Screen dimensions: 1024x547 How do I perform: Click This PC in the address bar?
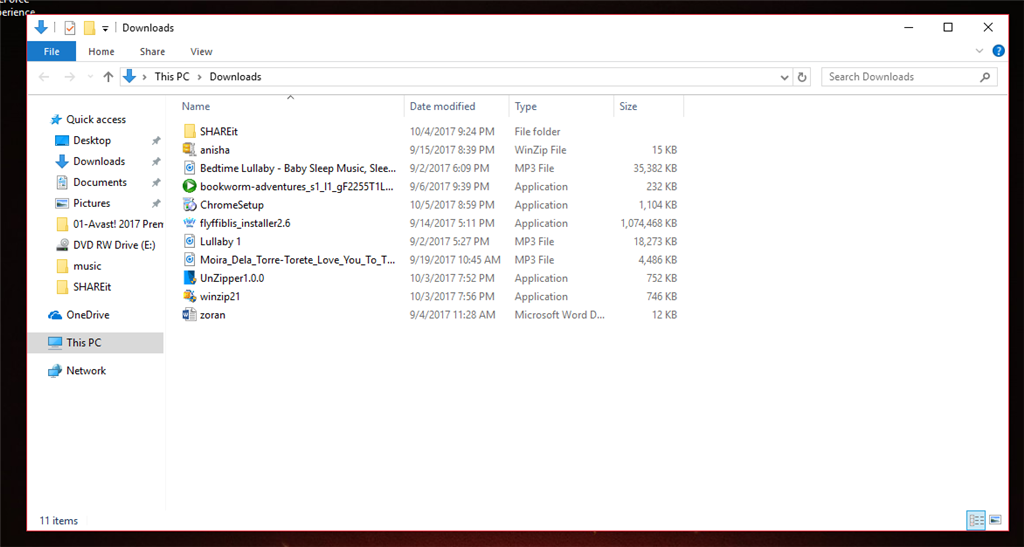pos(172,76)
